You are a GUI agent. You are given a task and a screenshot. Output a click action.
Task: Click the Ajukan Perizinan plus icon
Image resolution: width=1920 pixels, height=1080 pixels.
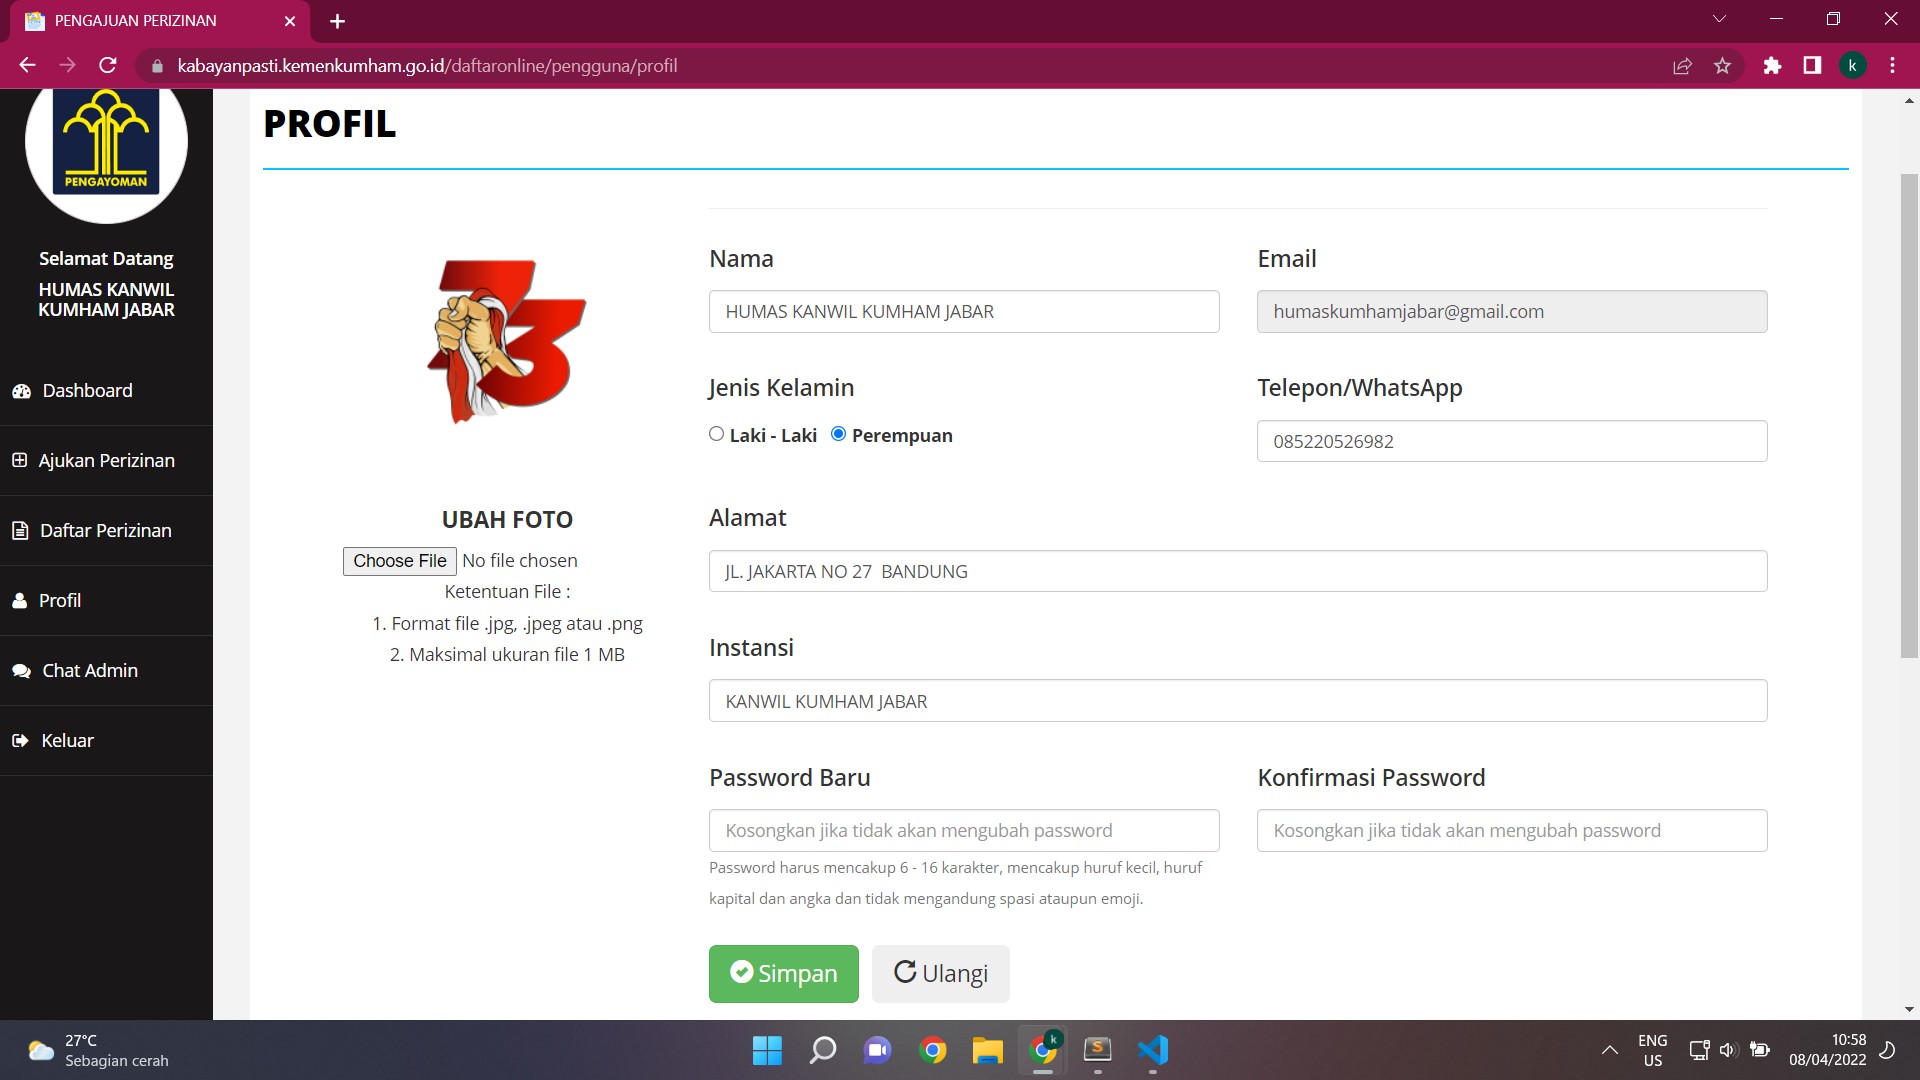(19, 460)
